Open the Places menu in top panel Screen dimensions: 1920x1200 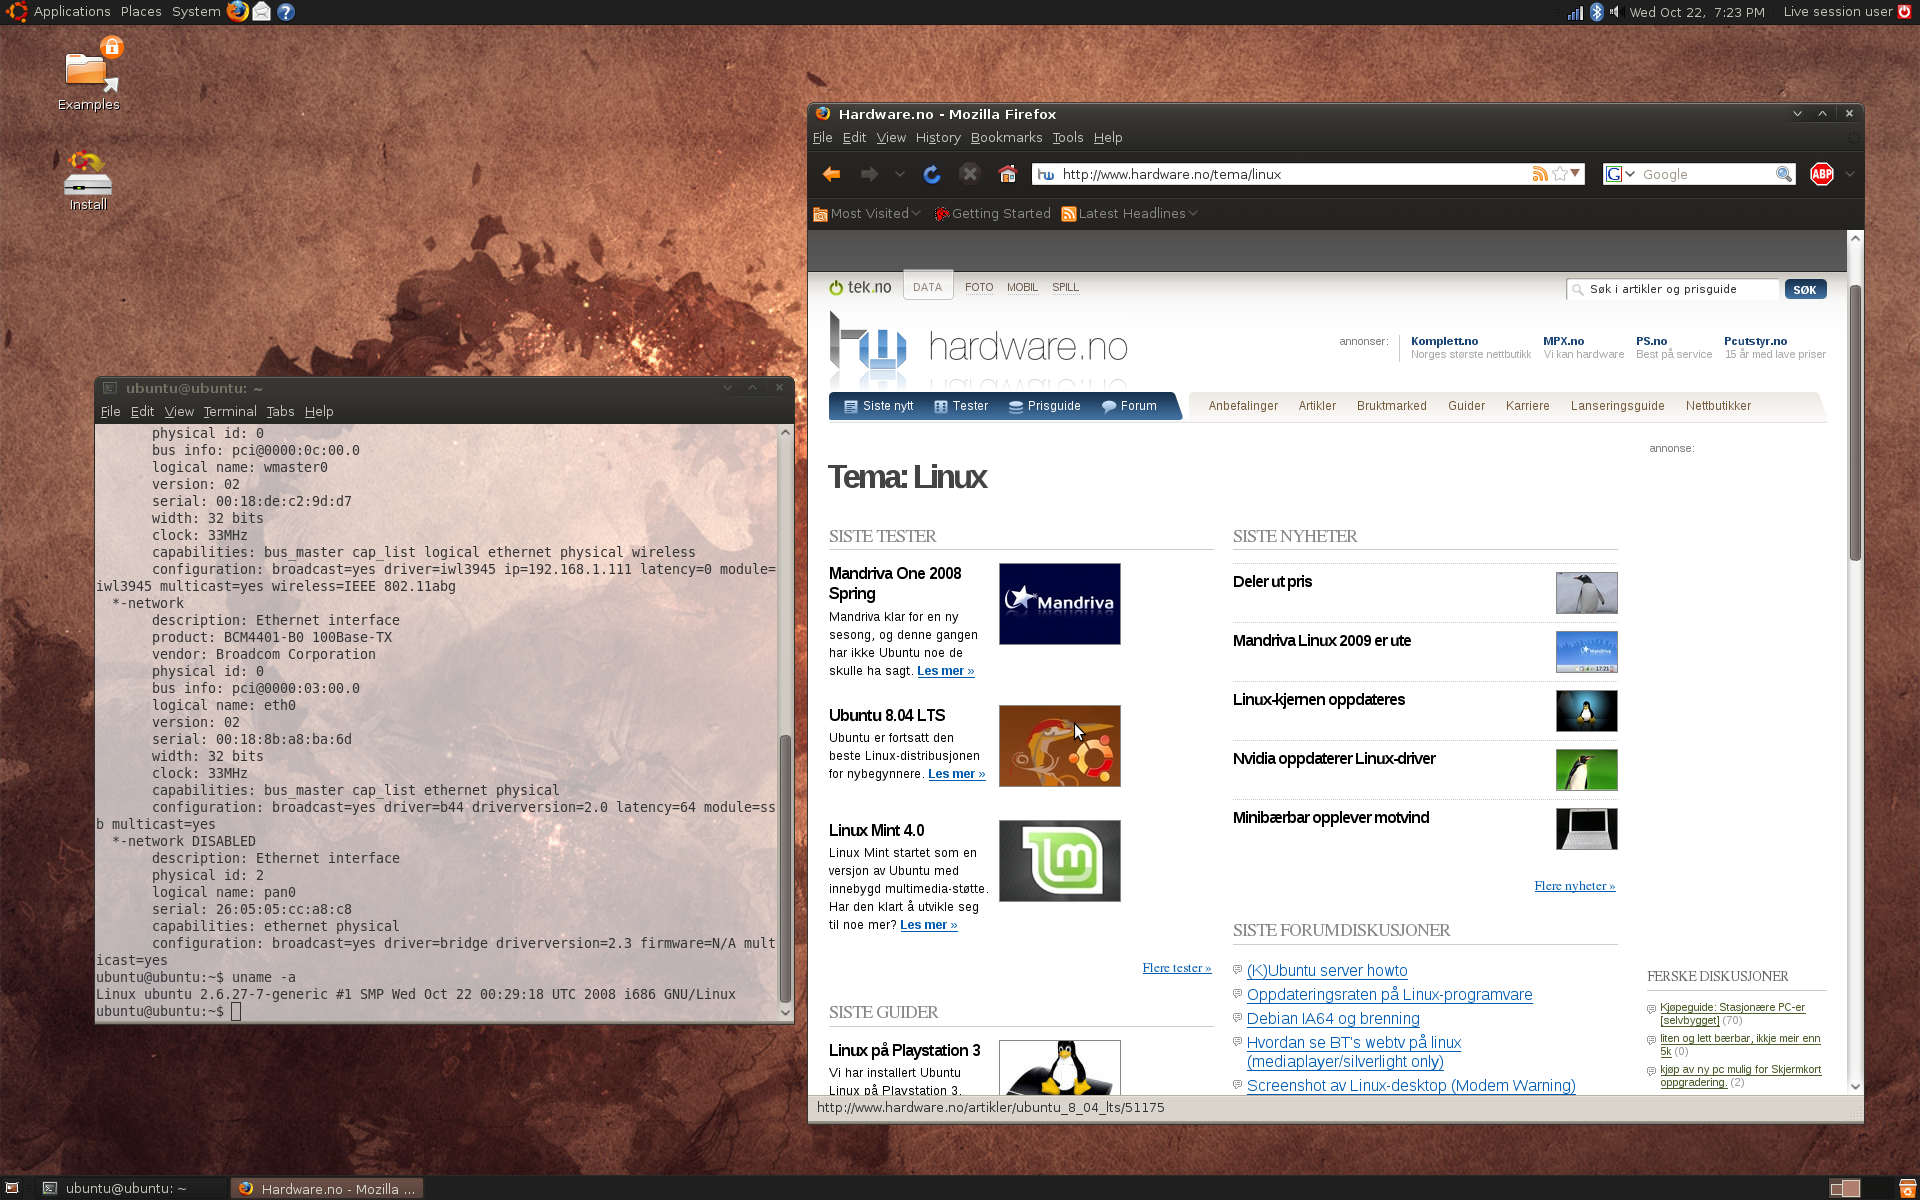[x=141, y=12]
